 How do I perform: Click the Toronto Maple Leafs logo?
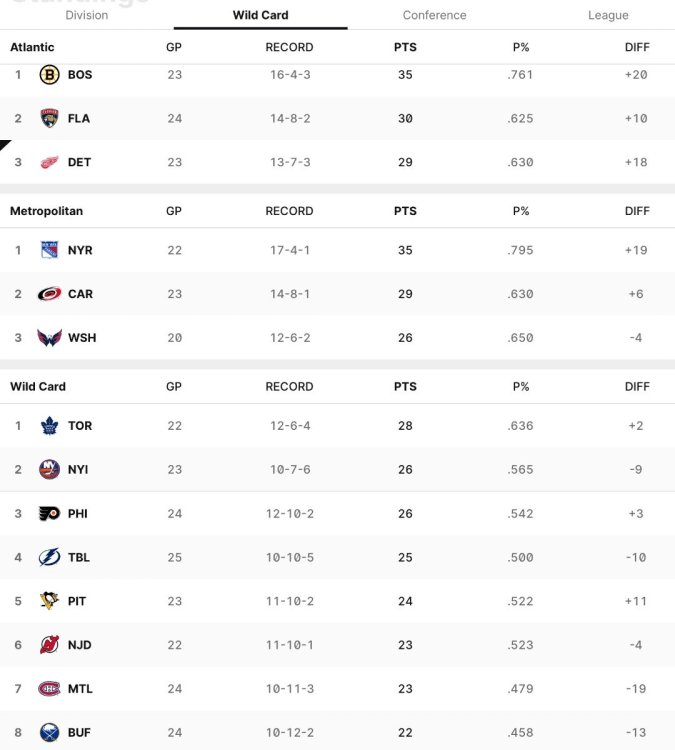49,426
